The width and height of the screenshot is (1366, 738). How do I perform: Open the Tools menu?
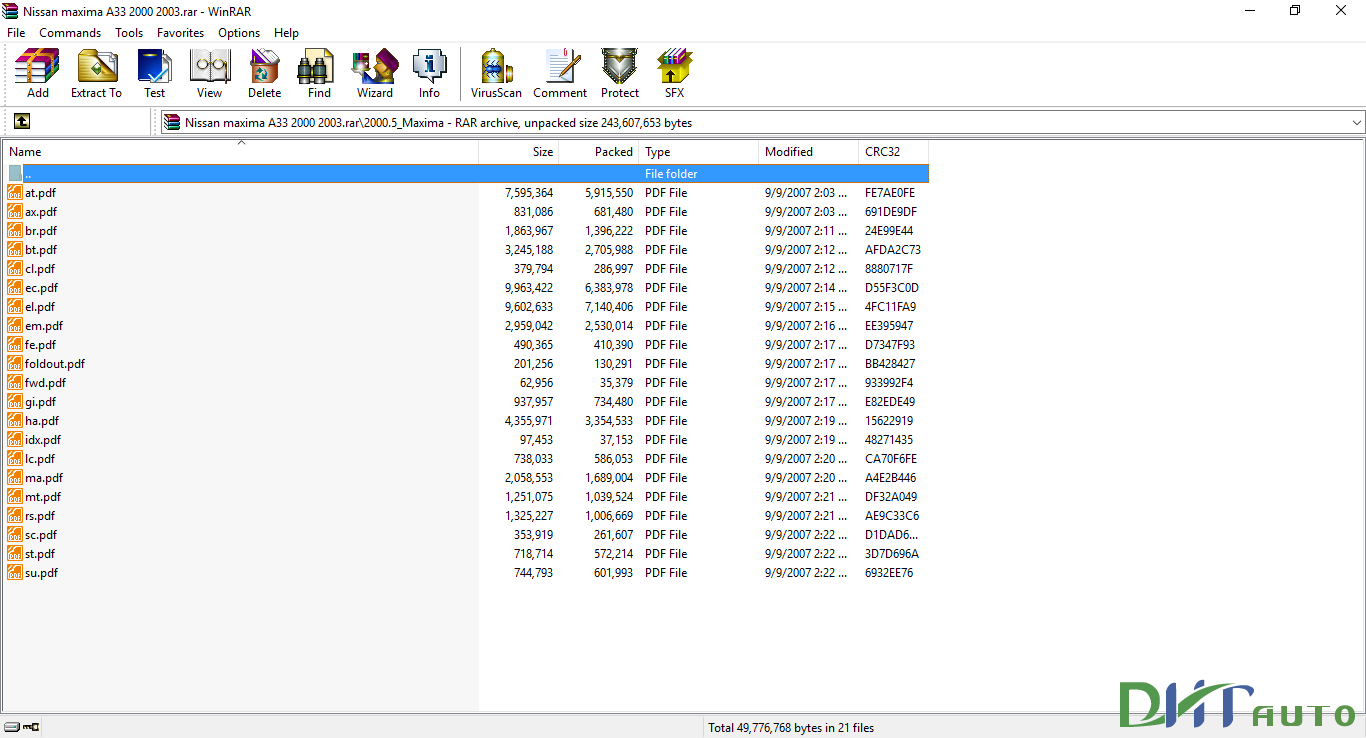pos(129,33)
